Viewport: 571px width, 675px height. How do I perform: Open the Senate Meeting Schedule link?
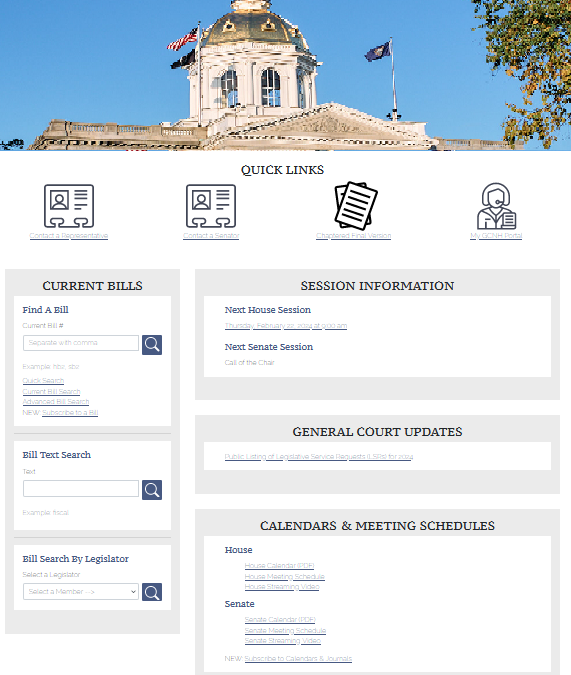click(285, 631)
